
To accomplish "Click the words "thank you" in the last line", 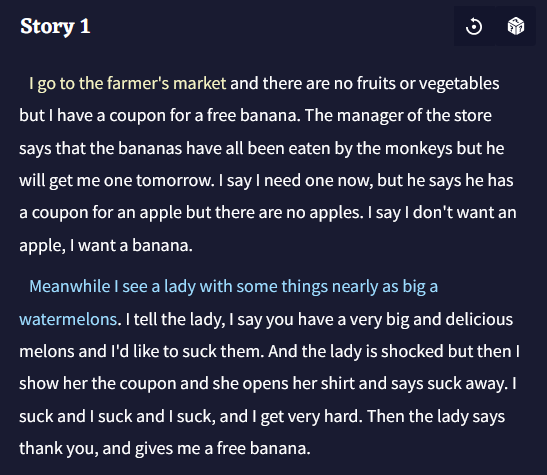I will coord(59,448).
